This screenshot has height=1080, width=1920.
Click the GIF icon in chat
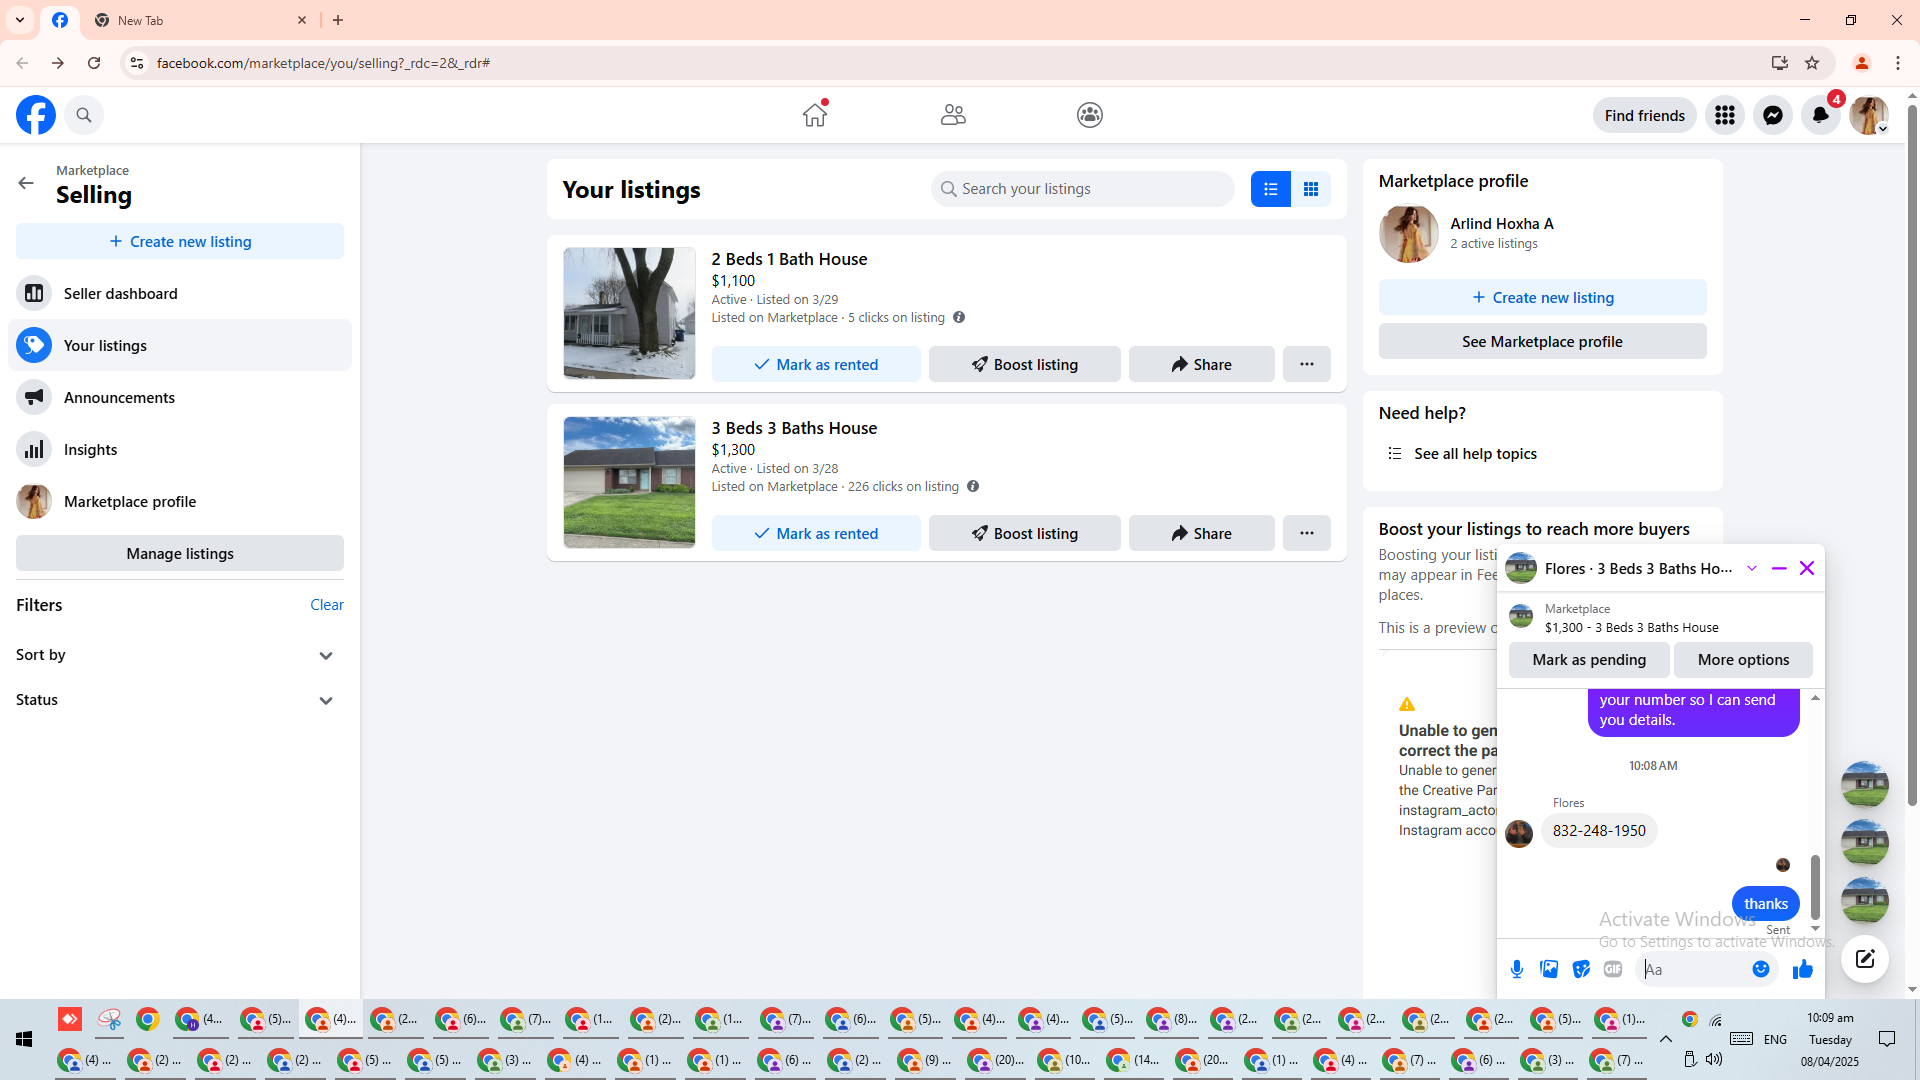click(x=1613, y=969)
